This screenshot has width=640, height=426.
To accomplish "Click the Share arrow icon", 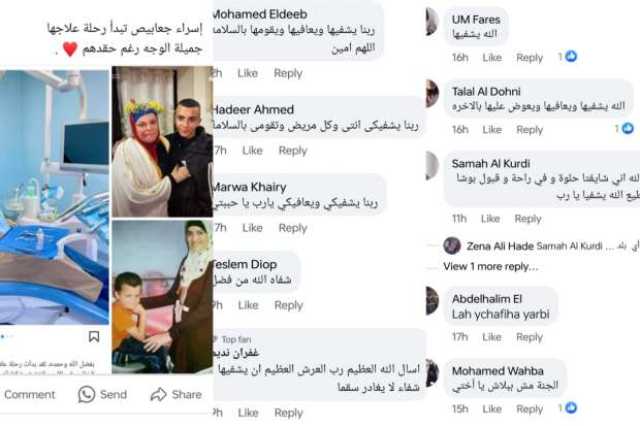I will pyautogui.click(x=158, y=395).
